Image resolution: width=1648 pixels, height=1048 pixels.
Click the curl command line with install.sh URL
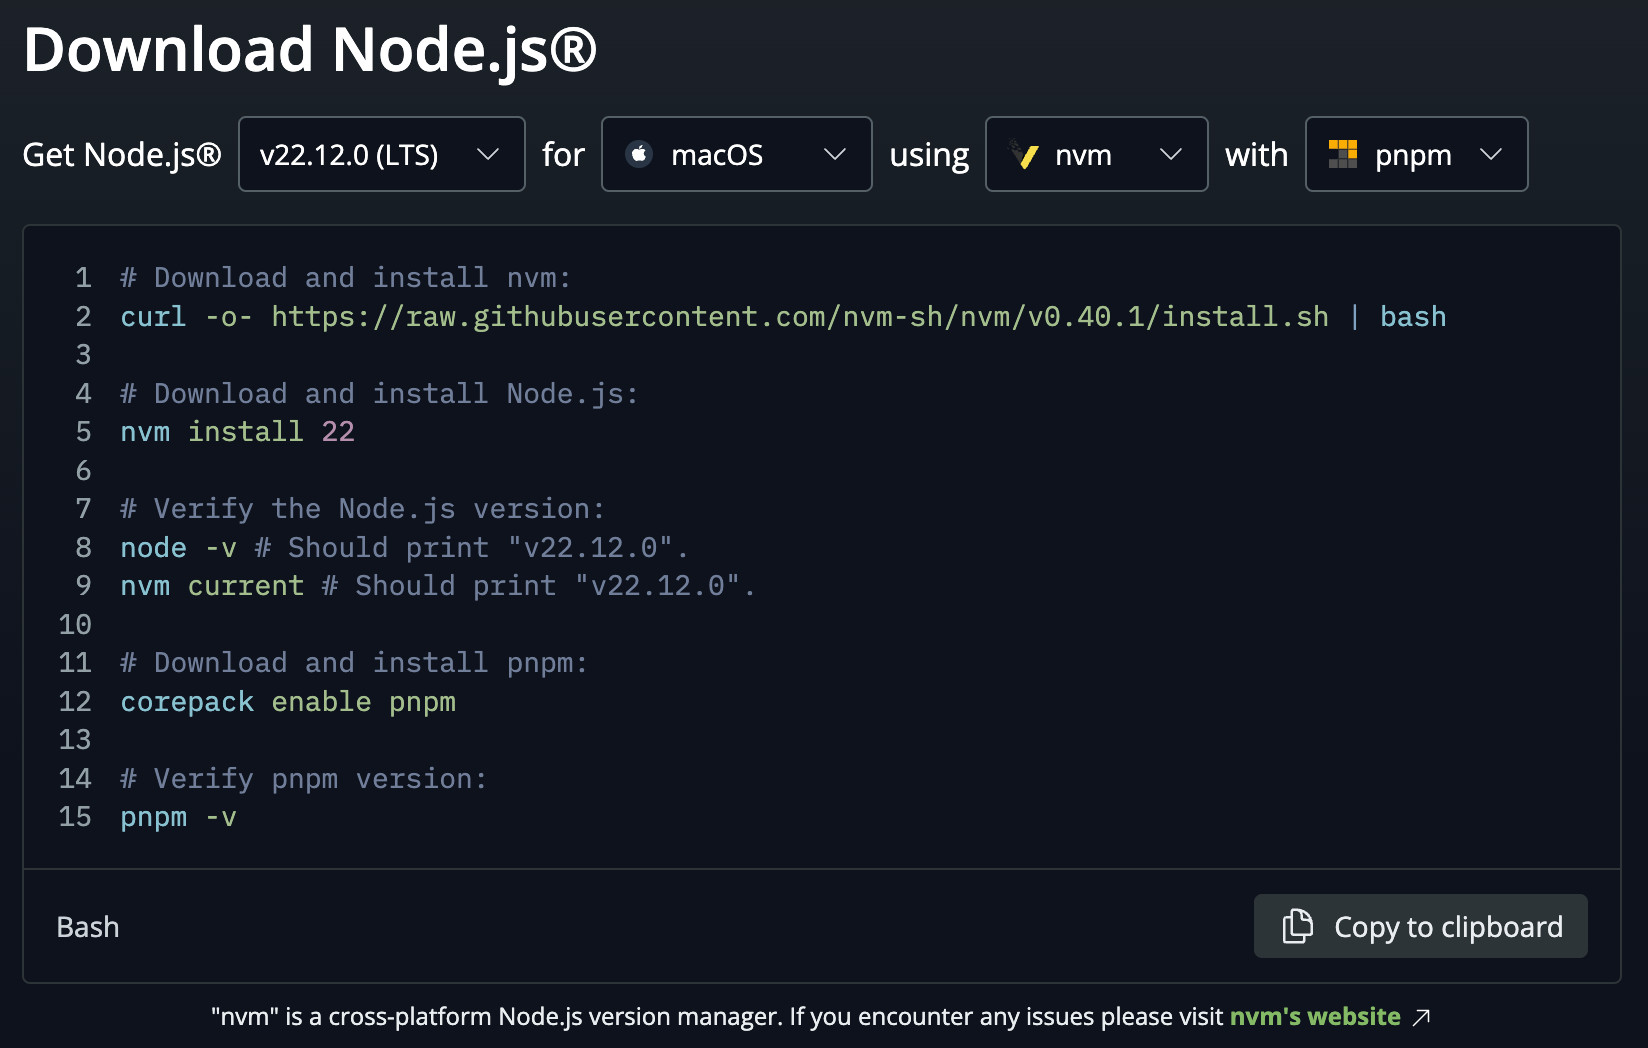click(x=783, y=316)
